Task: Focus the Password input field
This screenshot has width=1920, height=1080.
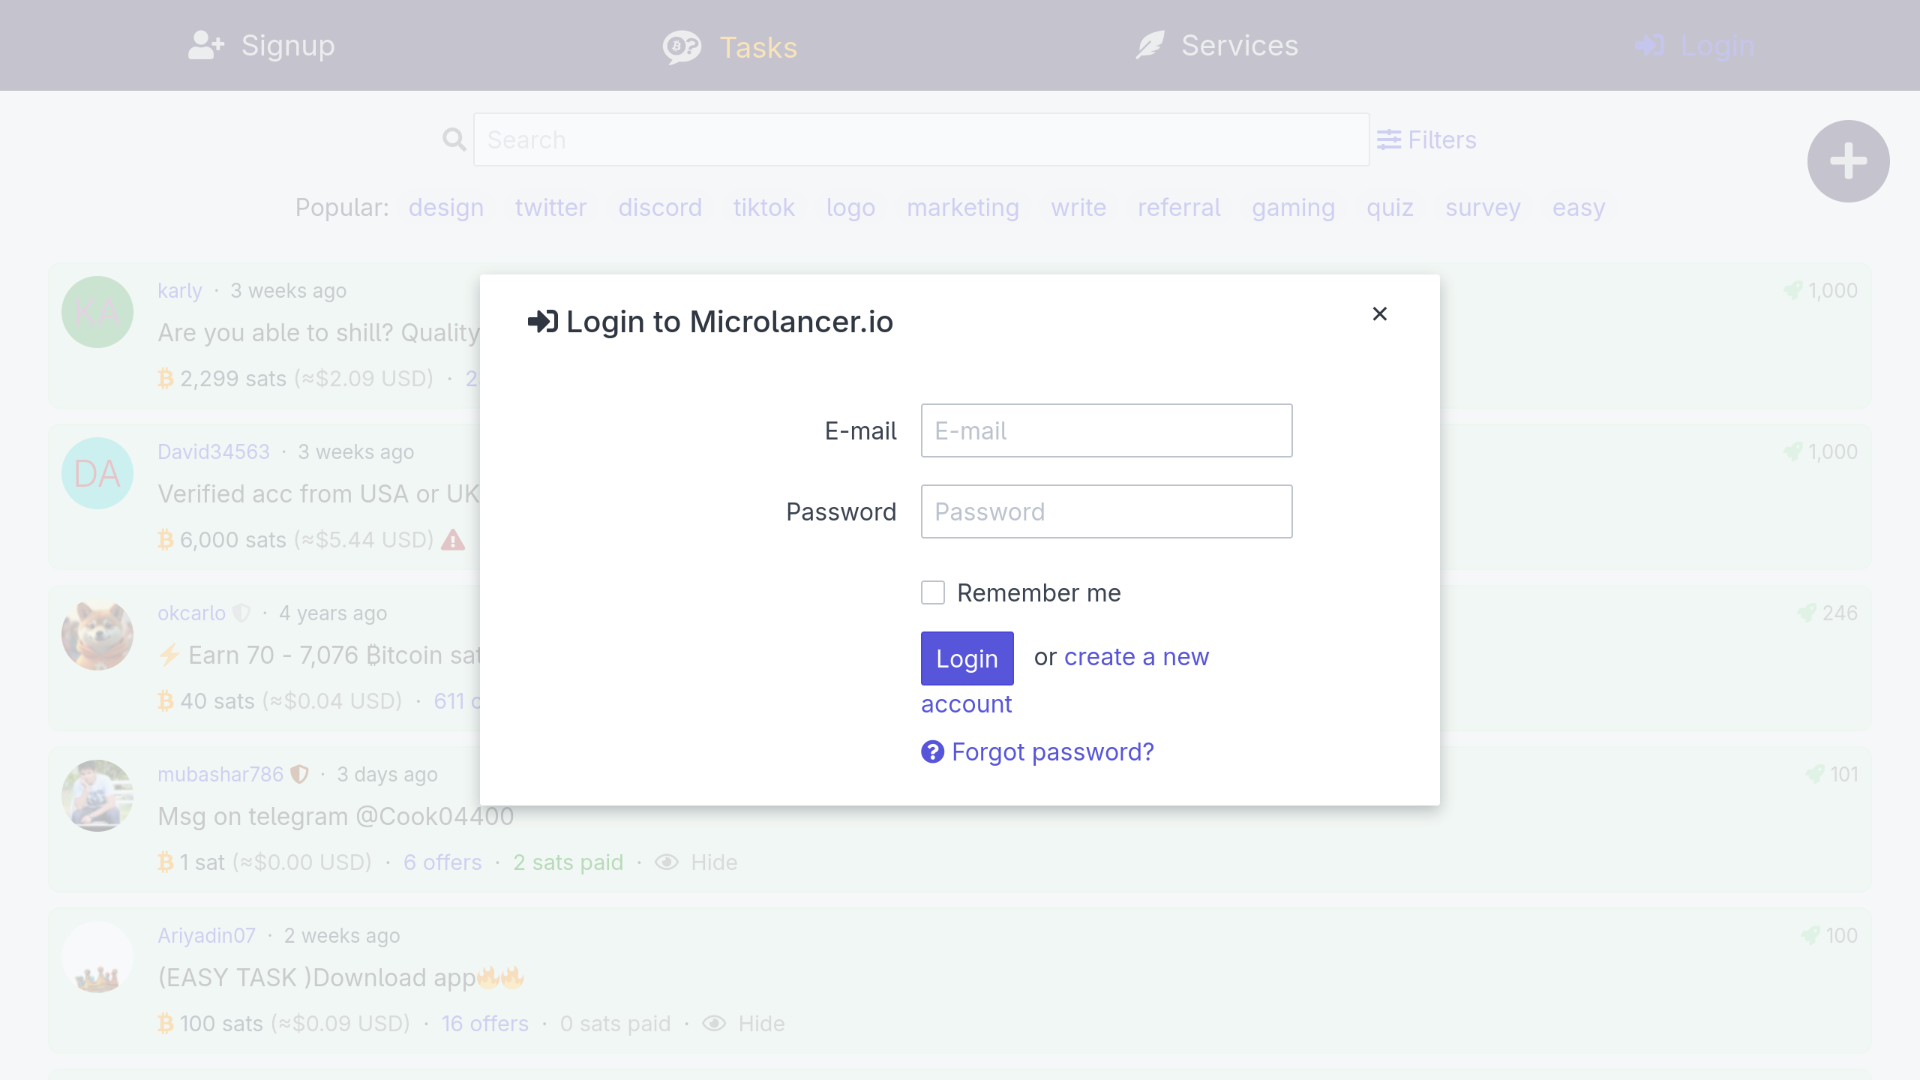Action: click(x=1106, y=512)
